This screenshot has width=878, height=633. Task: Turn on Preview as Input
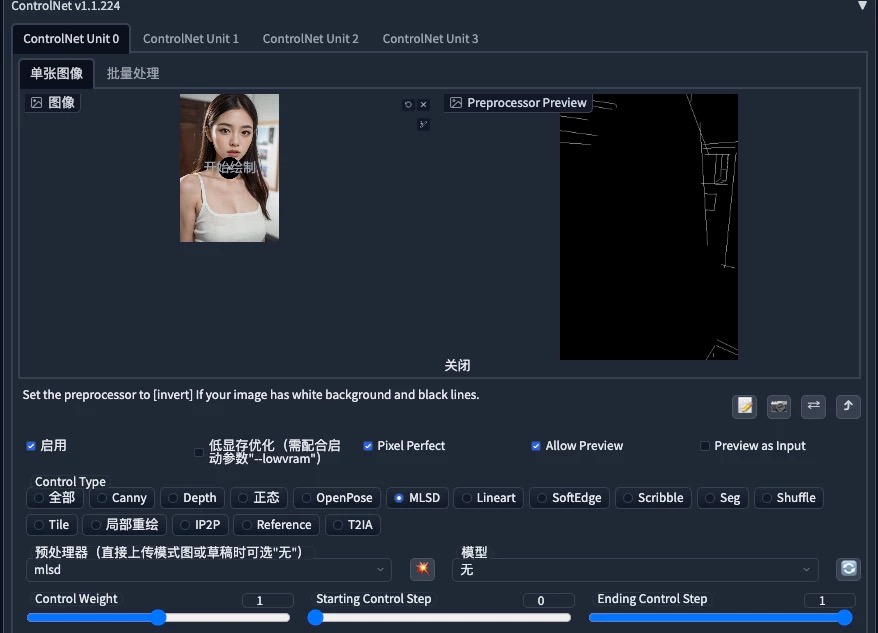pos(705,446)
